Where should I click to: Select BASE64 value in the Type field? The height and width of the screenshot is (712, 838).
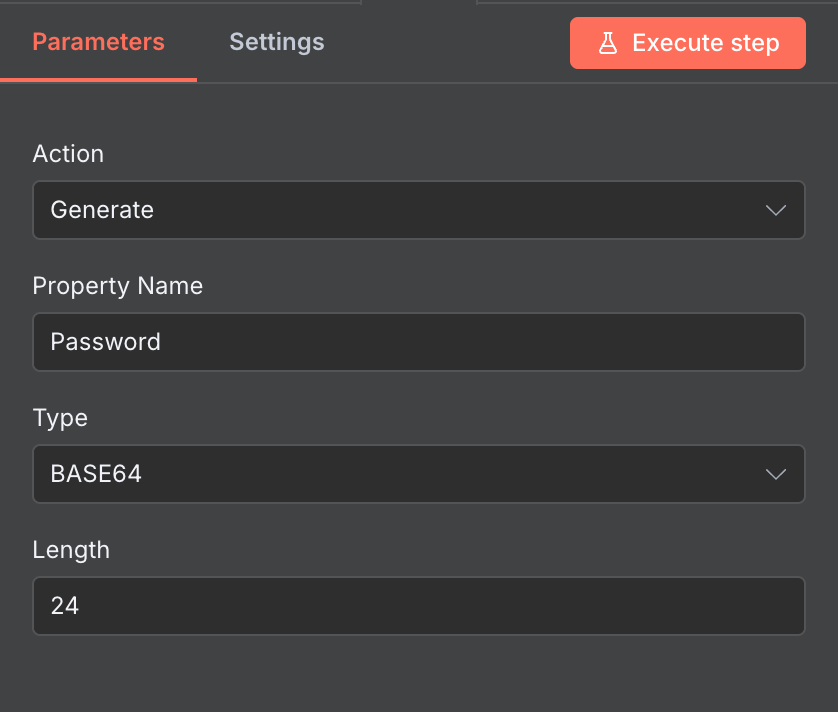95,474
